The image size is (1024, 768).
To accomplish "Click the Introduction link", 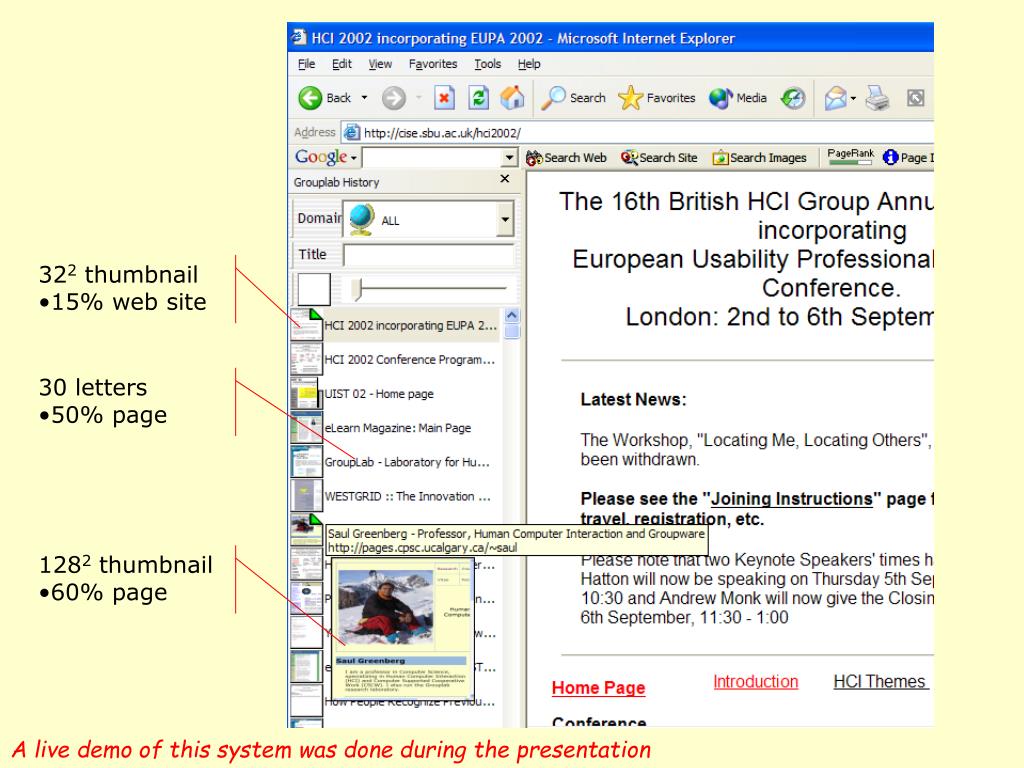I will [756, 682].
